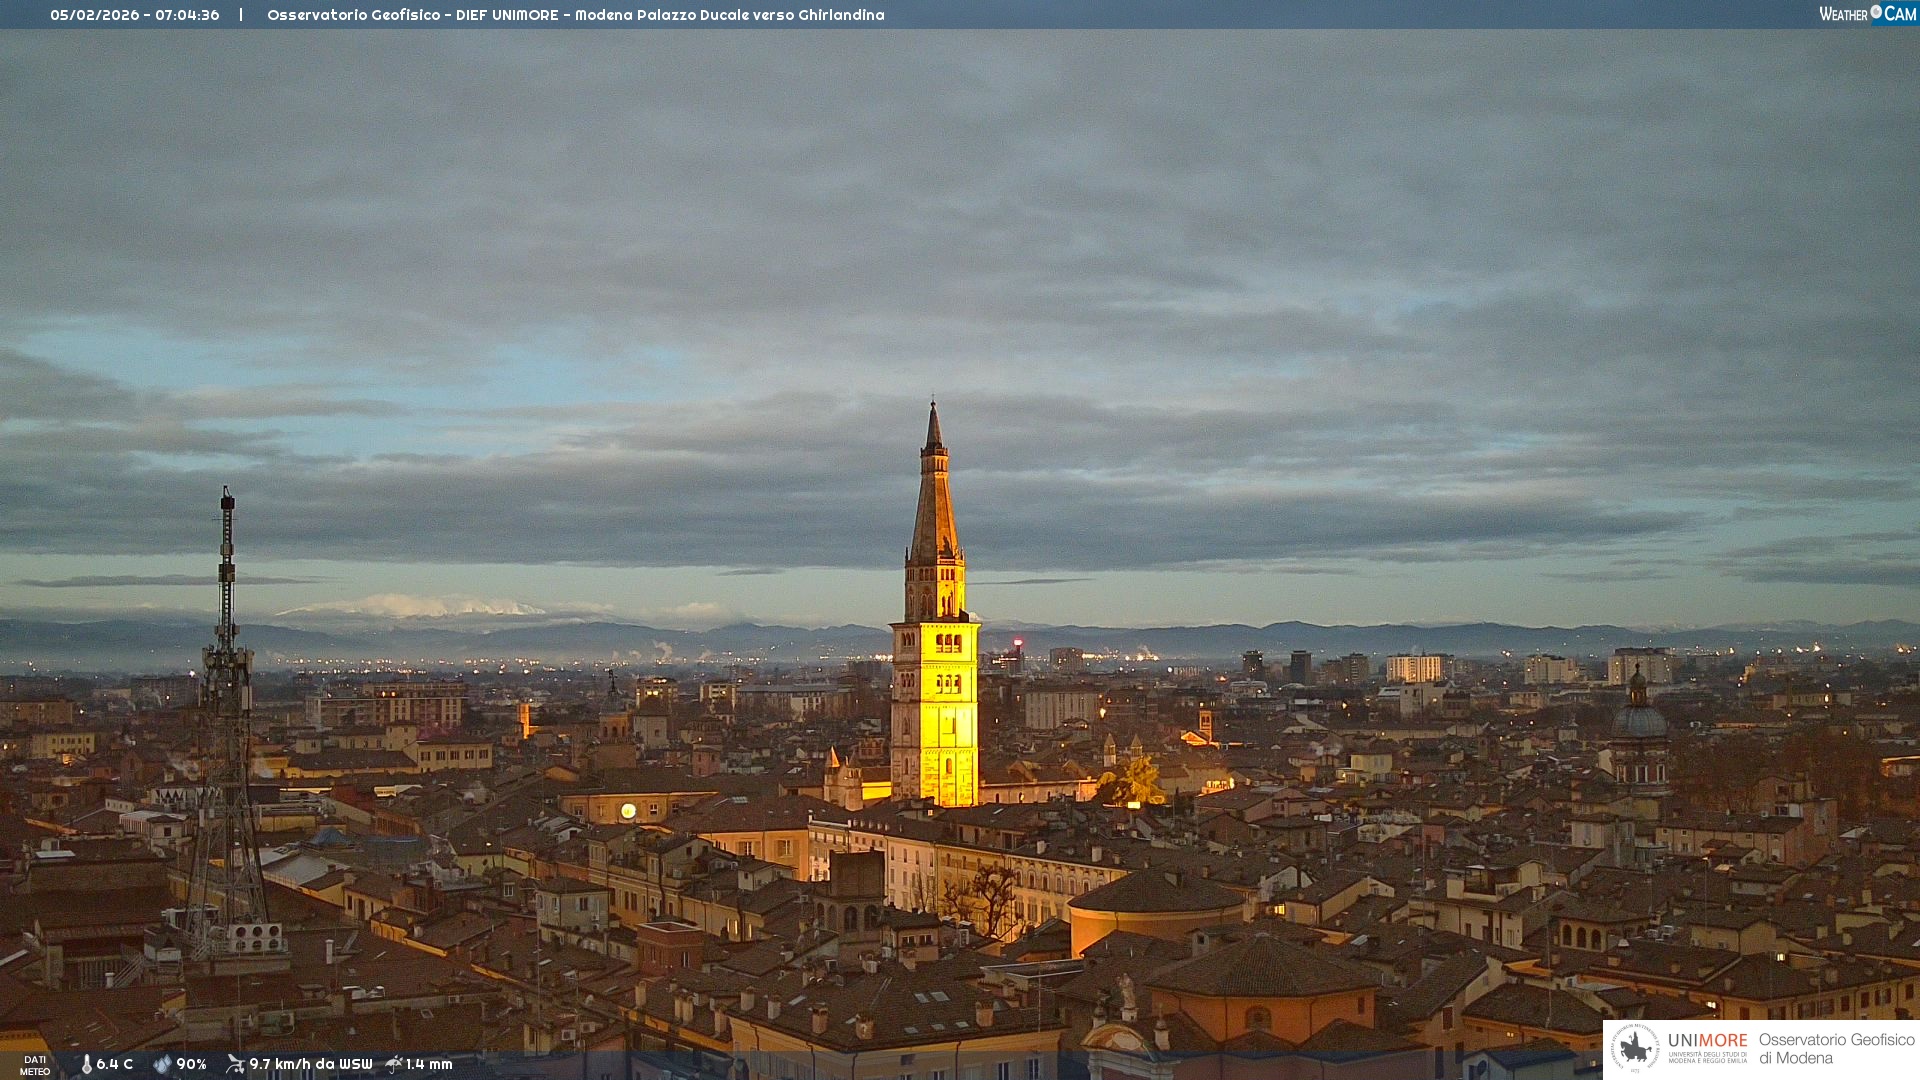
Task: Click the rain umbrella icon
Action: (394, 1064)
